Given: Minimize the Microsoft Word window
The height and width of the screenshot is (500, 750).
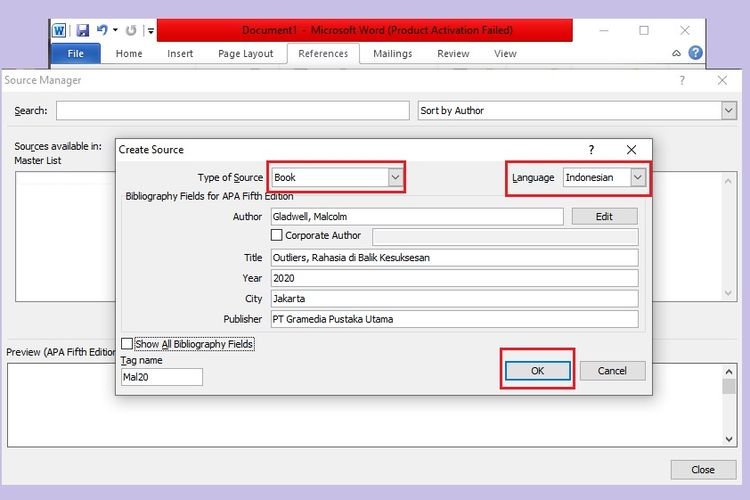Looking at the screenshot, I should click(x=604, y=31).
